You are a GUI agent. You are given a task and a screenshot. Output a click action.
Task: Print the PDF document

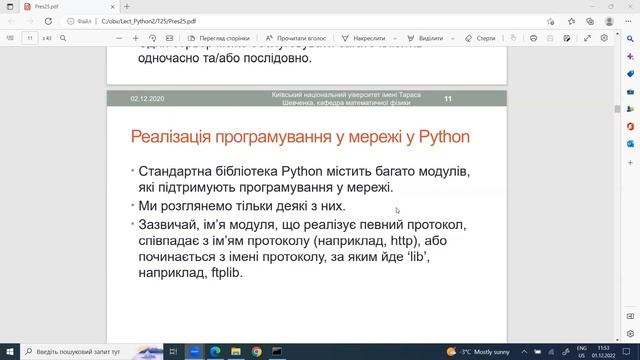[533, 38]
